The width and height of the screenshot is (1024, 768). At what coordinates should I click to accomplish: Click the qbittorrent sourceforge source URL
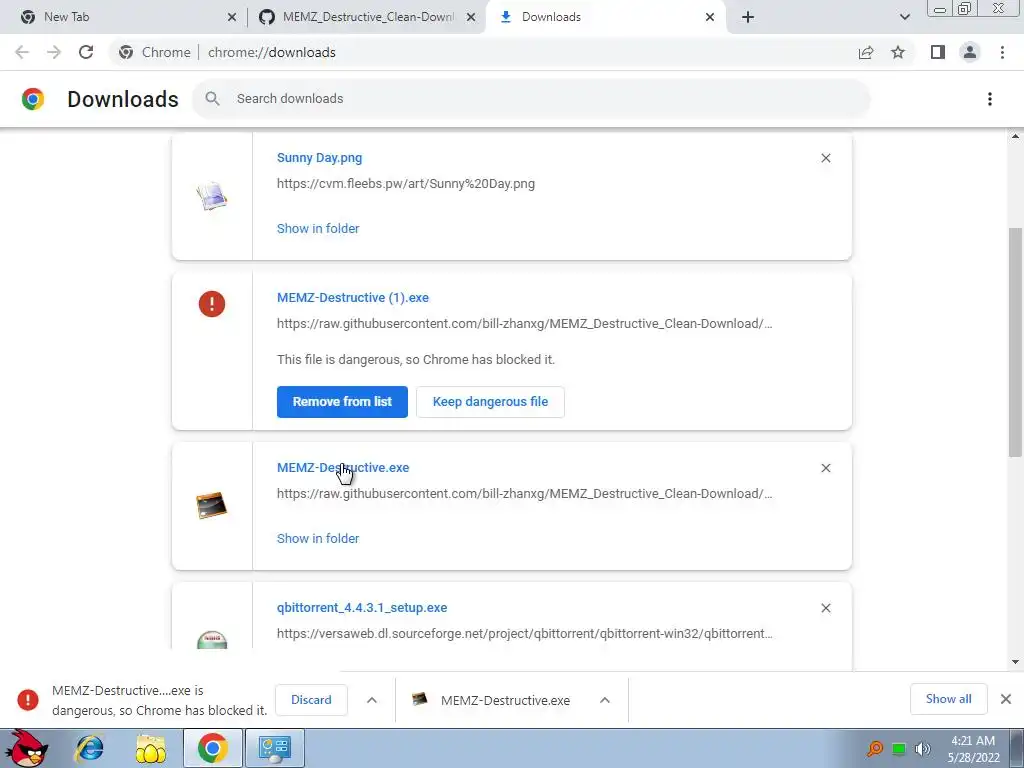coord(524,633)
